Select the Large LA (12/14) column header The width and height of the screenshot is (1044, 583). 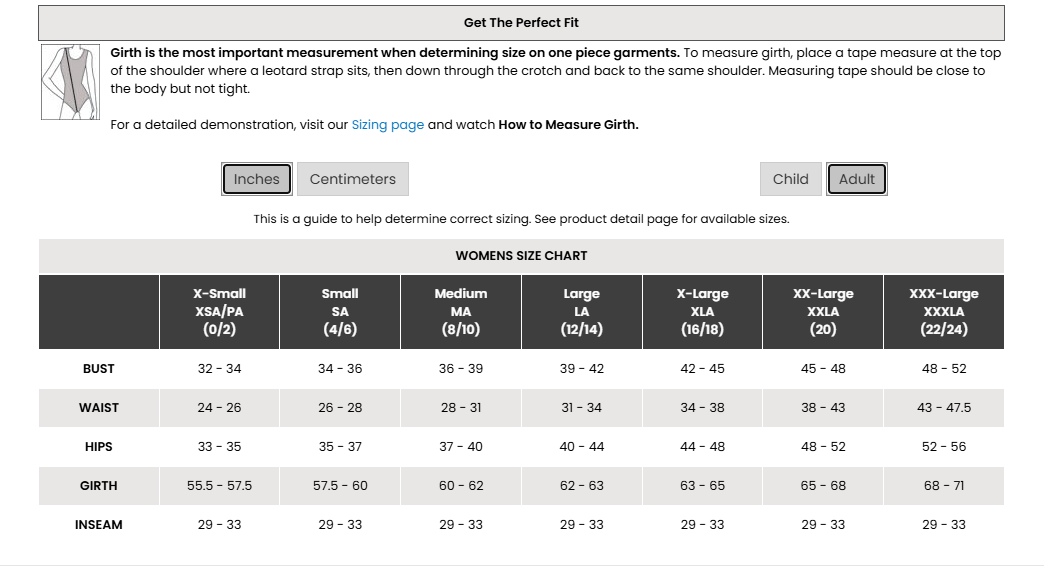[582, 312]
